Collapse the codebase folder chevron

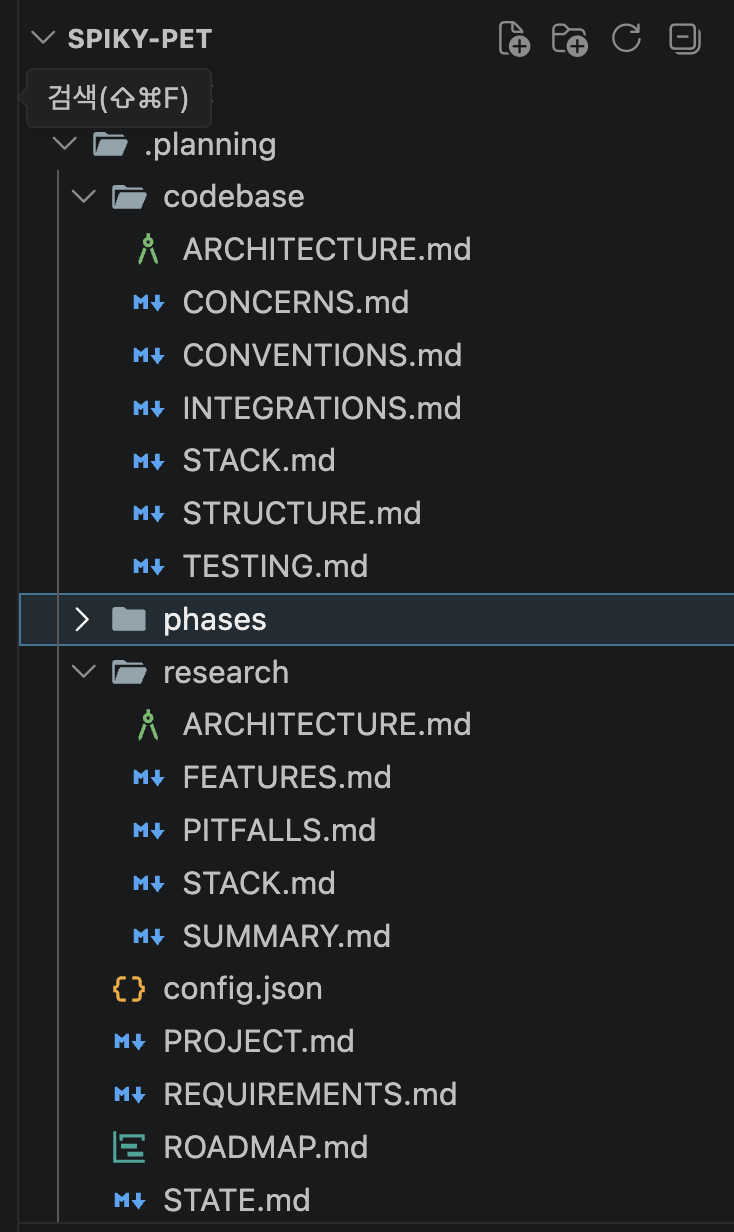click(x=84, y=197)
